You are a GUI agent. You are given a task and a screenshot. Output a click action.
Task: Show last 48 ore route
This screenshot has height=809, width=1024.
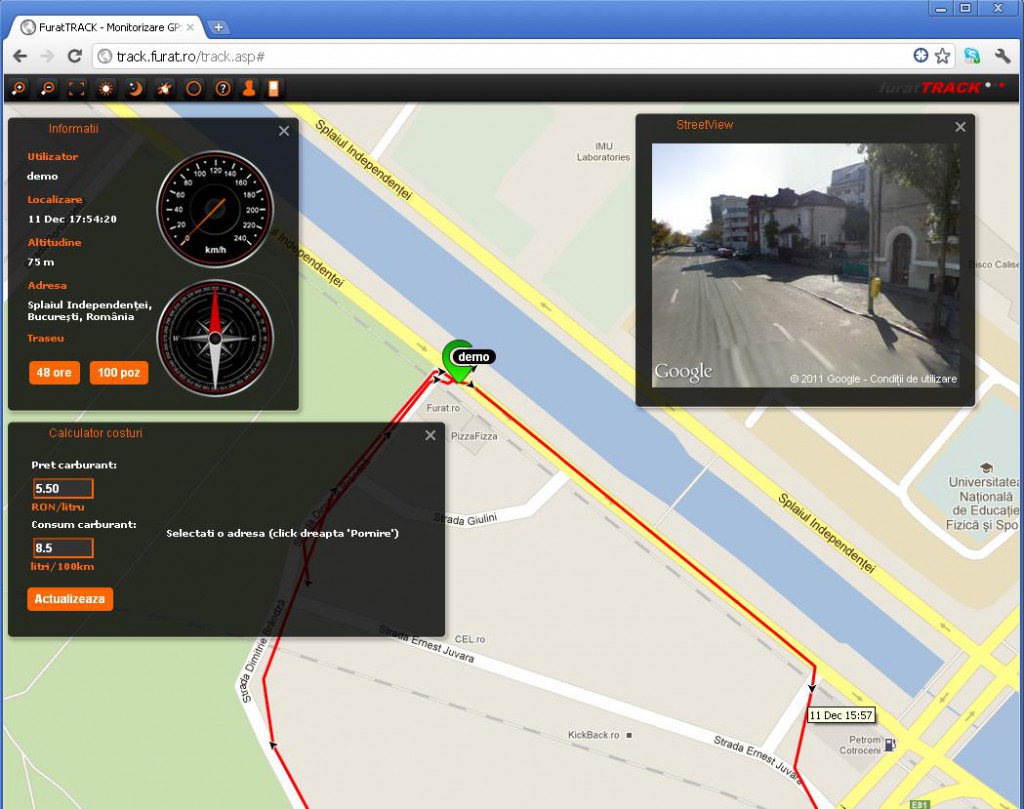[x=54, y=373]
